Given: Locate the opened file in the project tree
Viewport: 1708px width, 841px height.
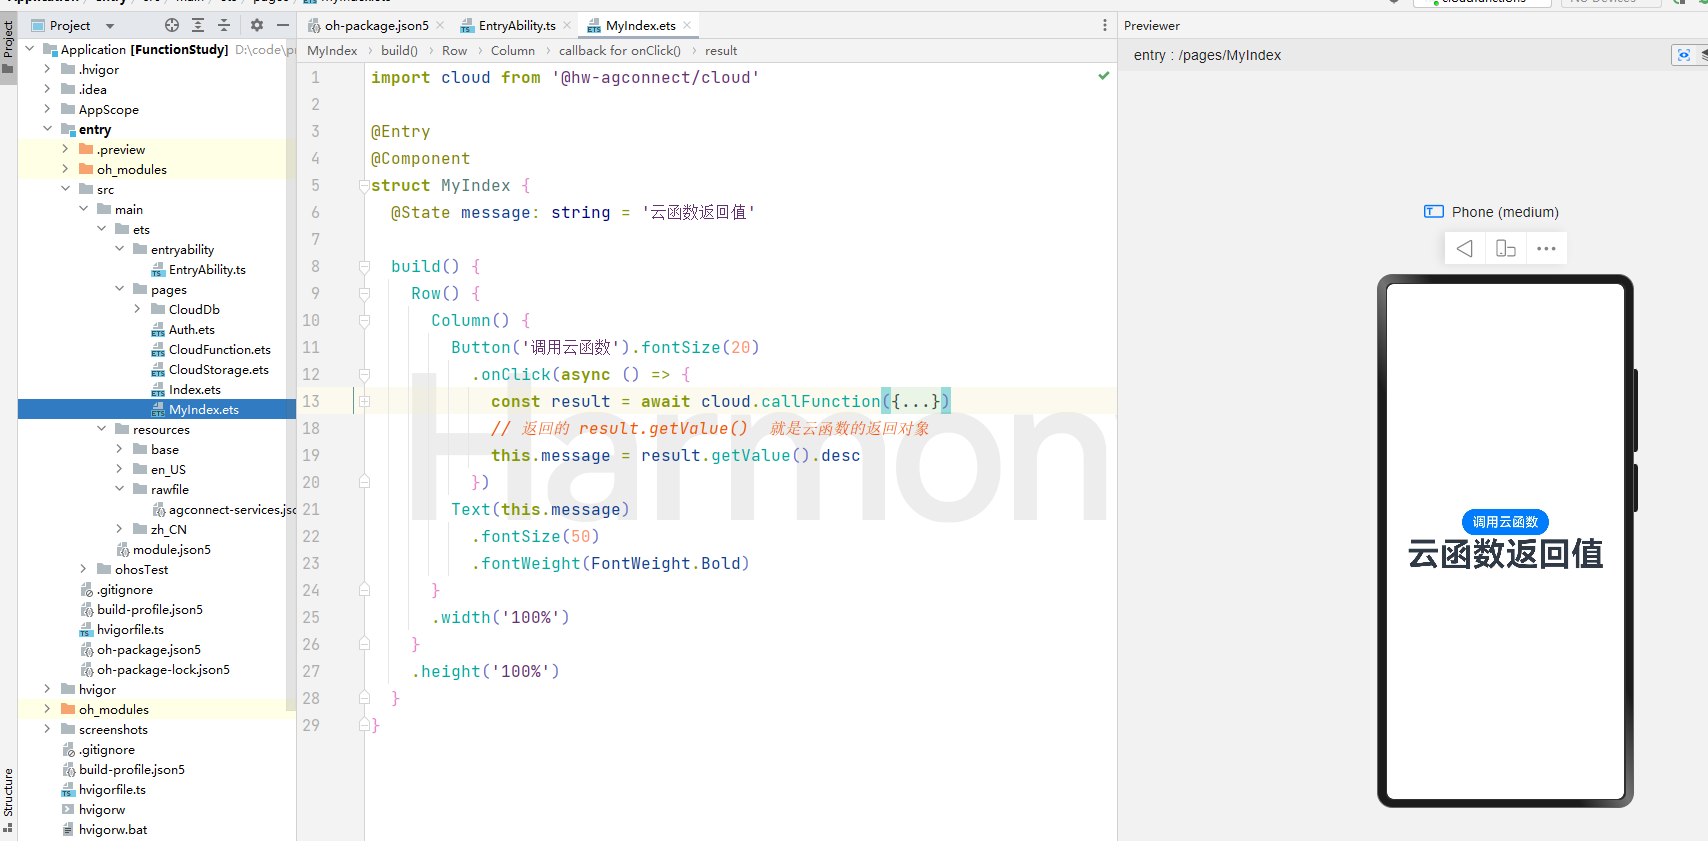Looking at the screenshot, I should tap(172, 25).
